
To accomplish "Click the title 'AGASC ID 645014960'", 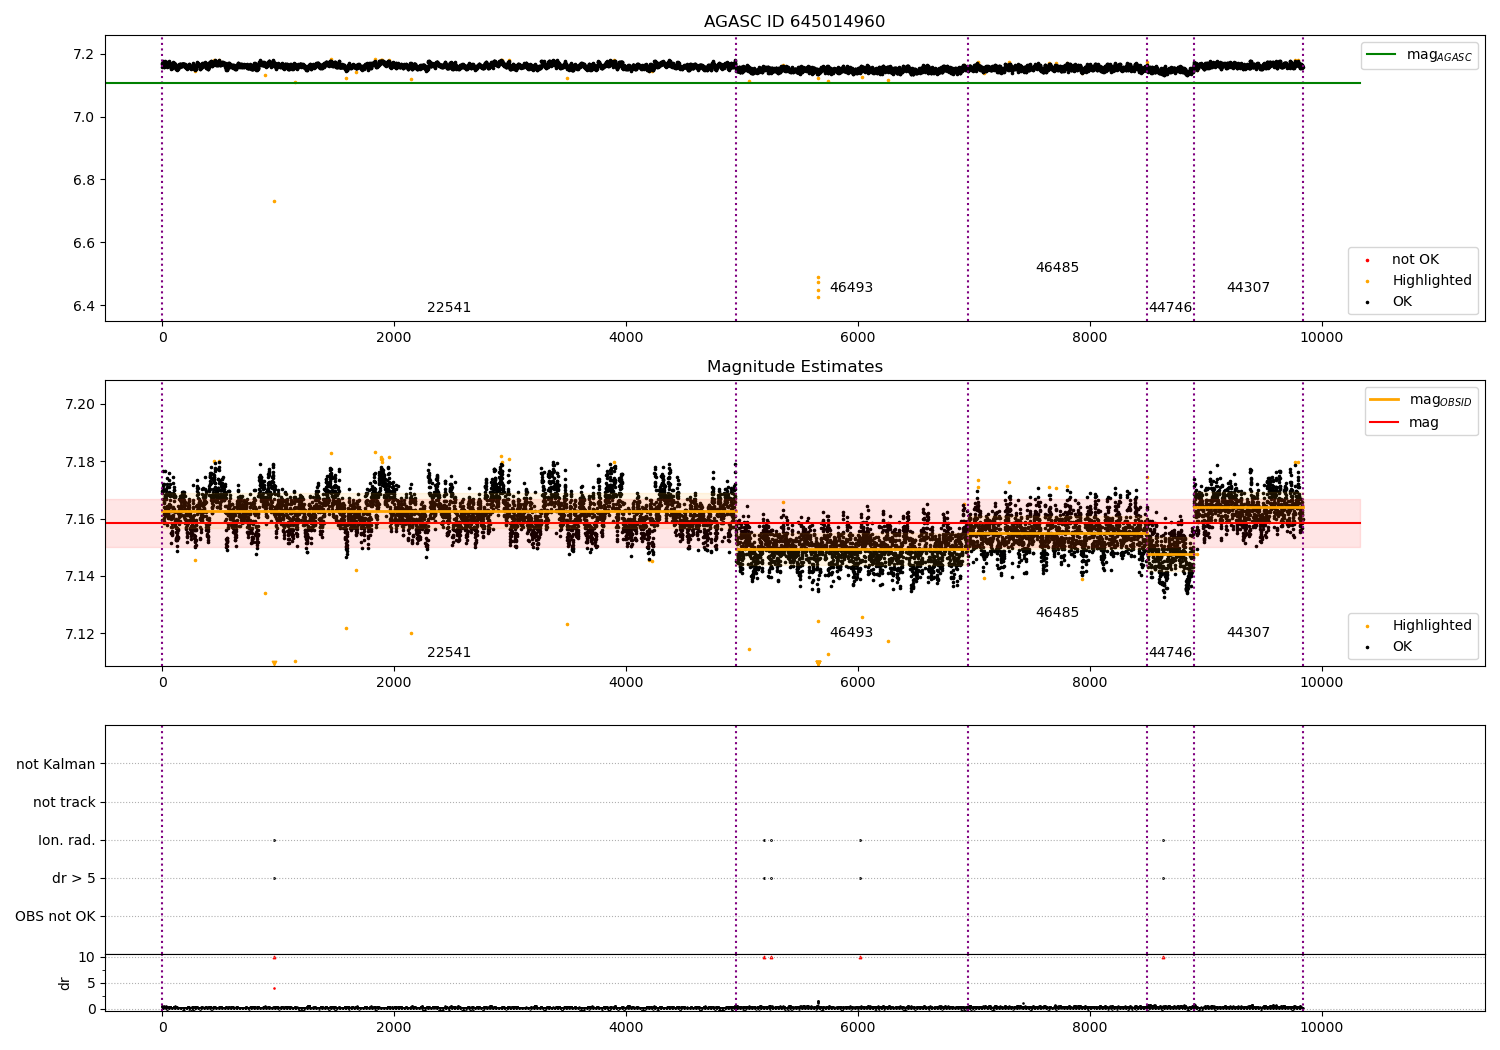I will point(794,22).
